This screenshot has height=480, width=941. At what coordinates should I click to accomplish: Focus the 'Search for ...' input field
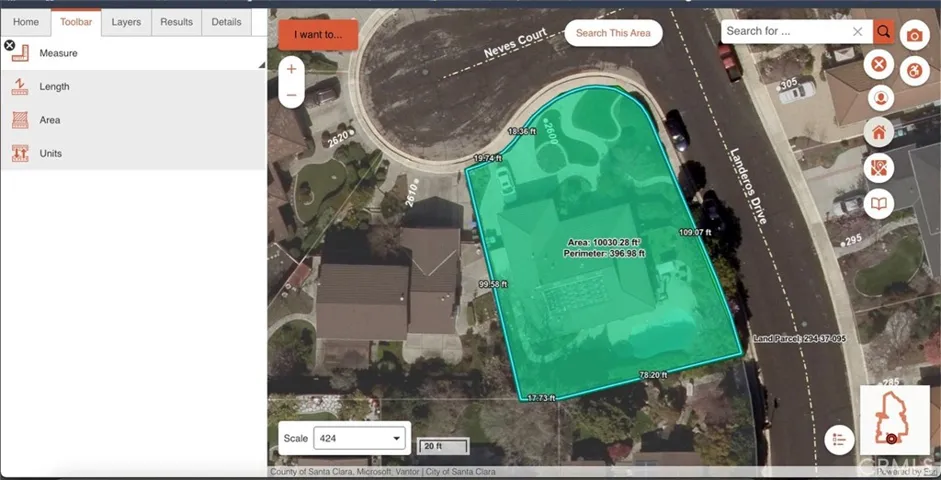(x=786, y=31)
